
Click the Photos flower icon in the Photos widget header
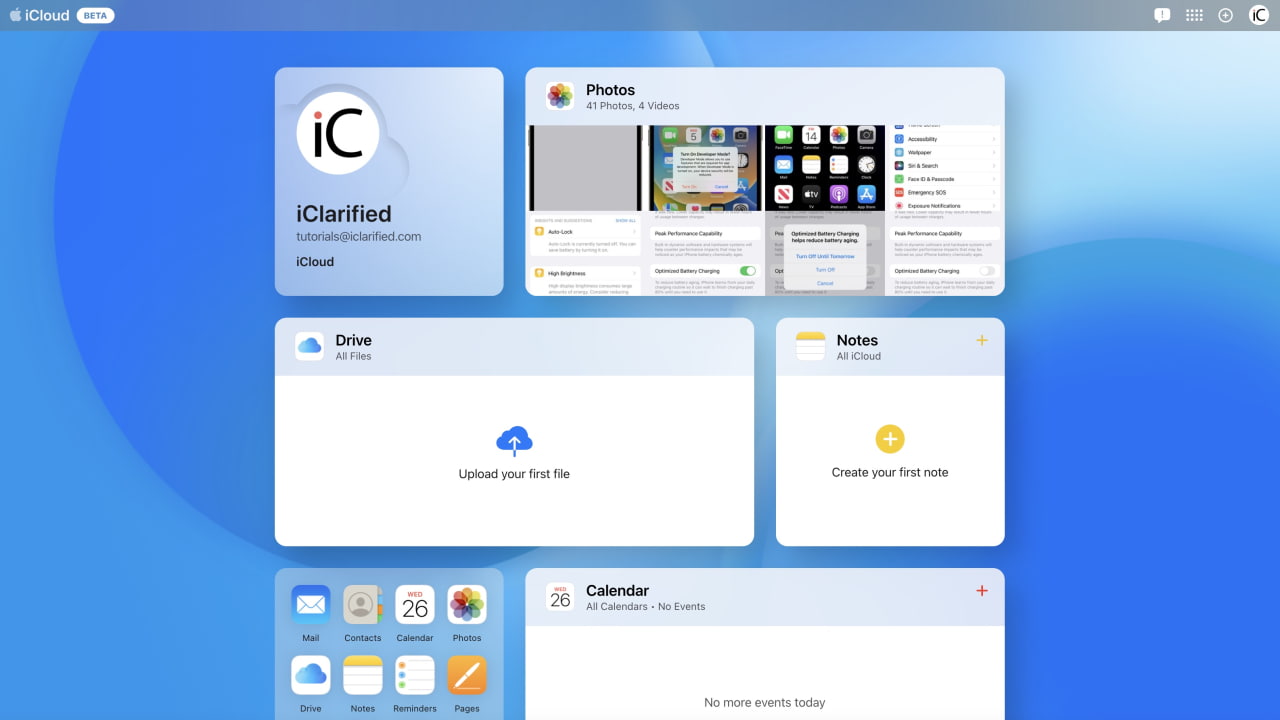click(x=559, y=96)
